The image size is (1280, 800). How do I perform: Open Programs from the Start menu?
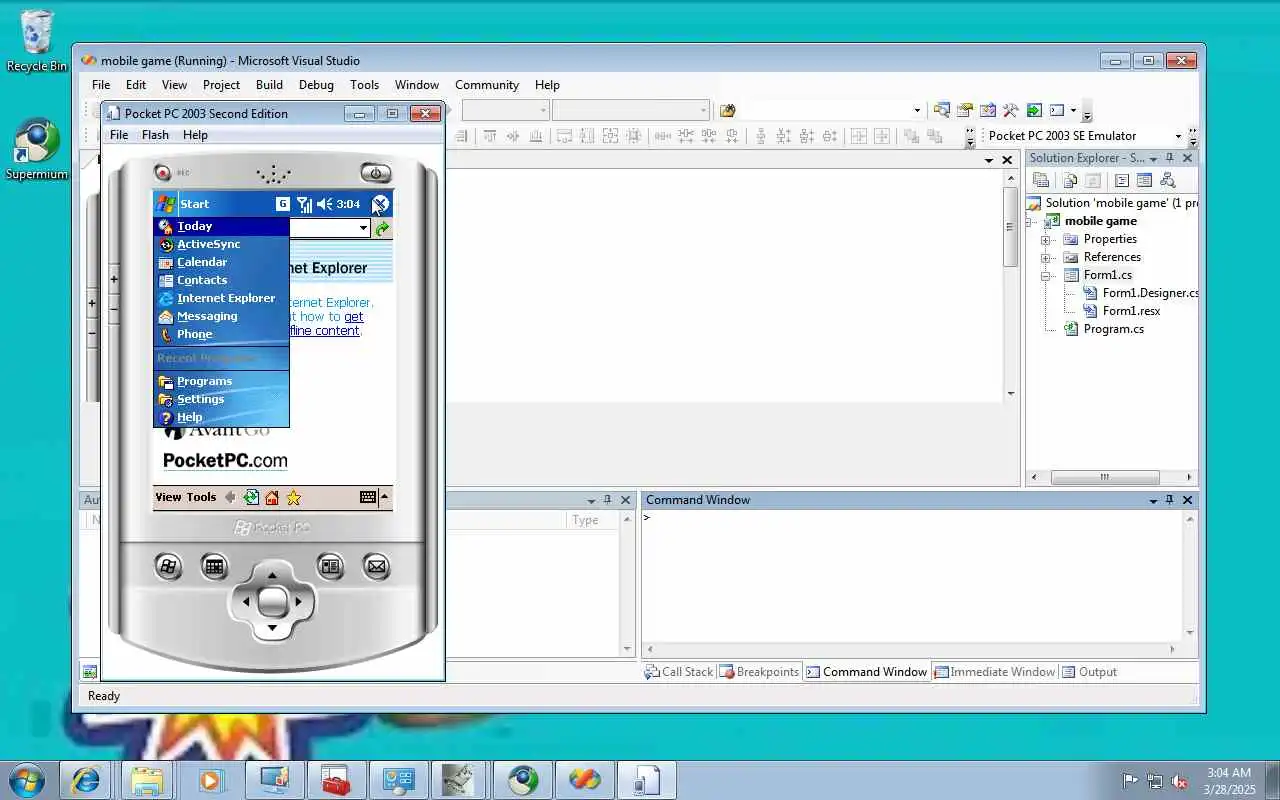pyautogui.click(x=221, y=381)
